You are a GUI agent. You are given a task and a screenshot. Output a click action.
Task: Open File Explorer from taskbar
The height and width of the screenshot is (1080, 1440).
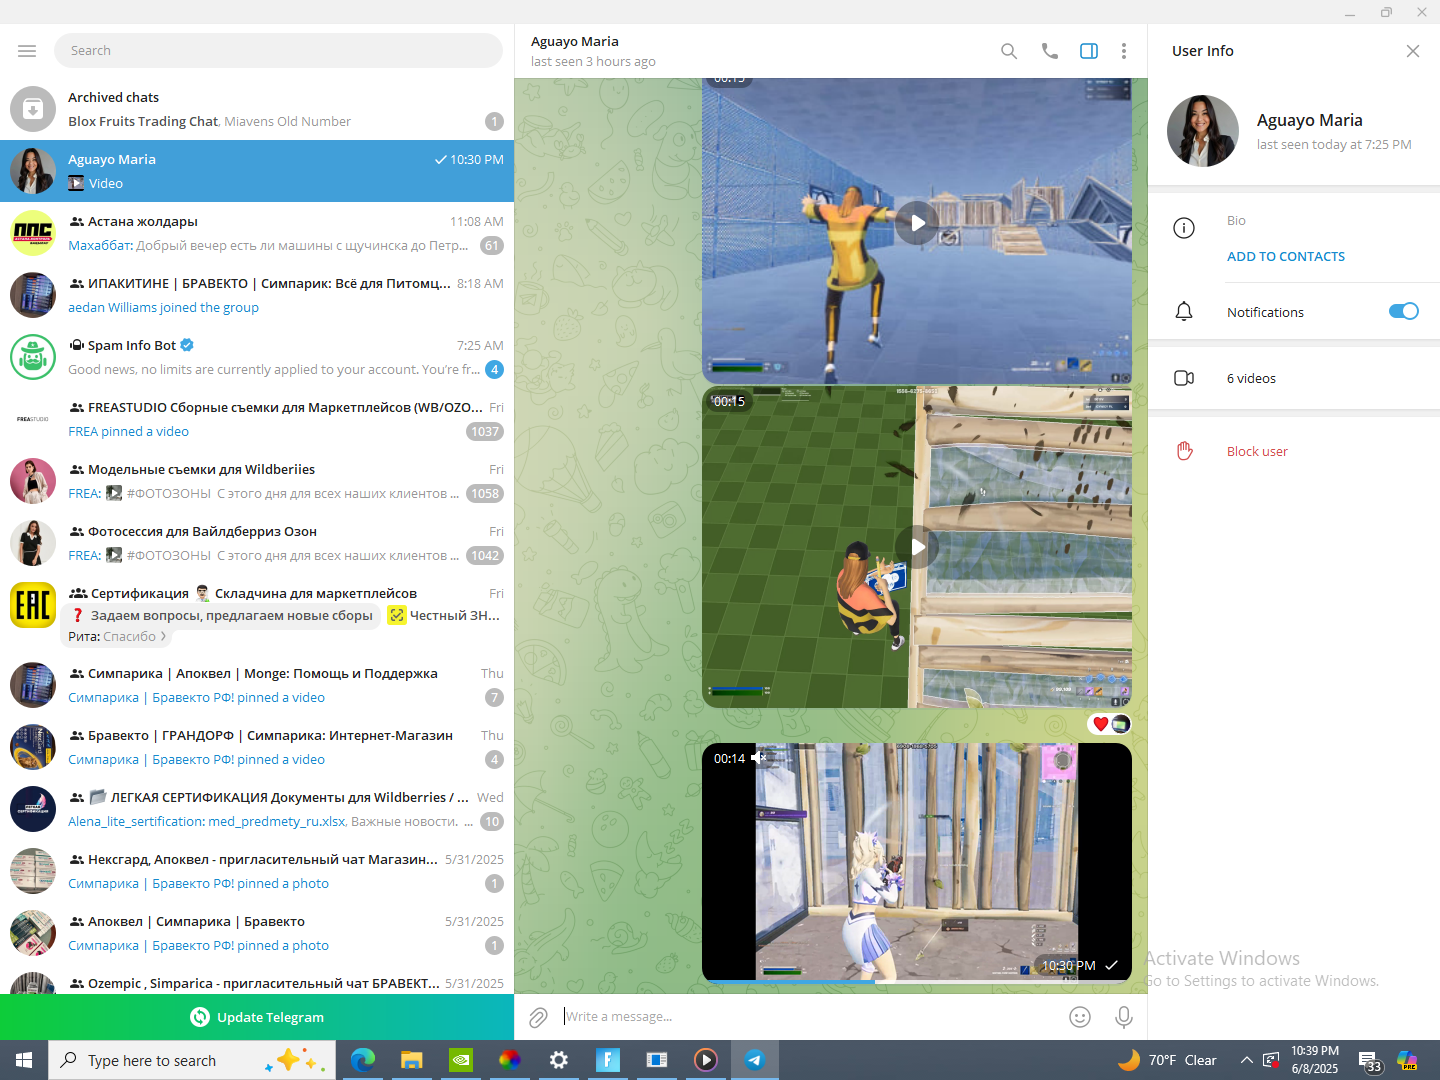pyautogui.click(x=412, y=1060)
